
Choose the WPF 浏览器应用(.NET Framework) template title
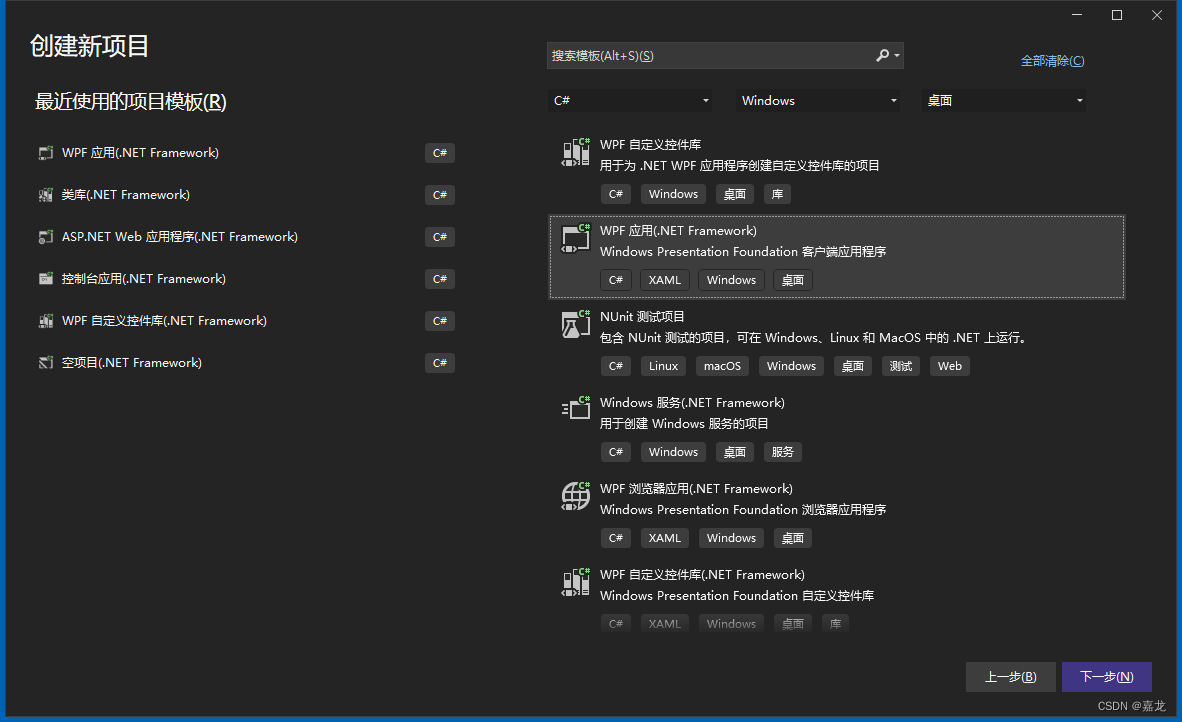coord(697,488)
